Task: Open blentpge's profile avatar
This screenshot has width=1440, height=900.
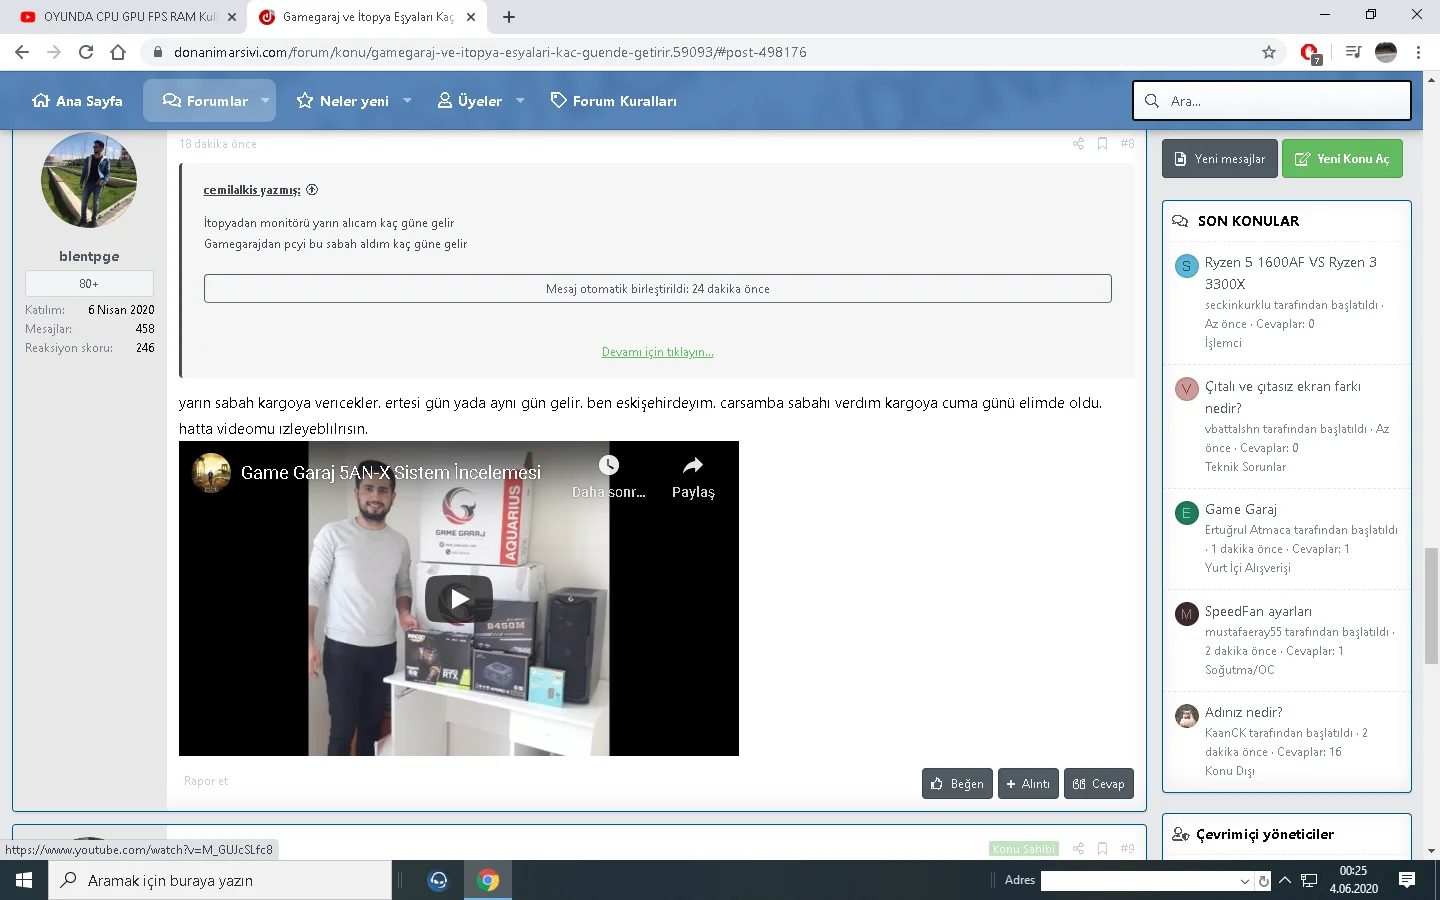Action: click(89, 180)
